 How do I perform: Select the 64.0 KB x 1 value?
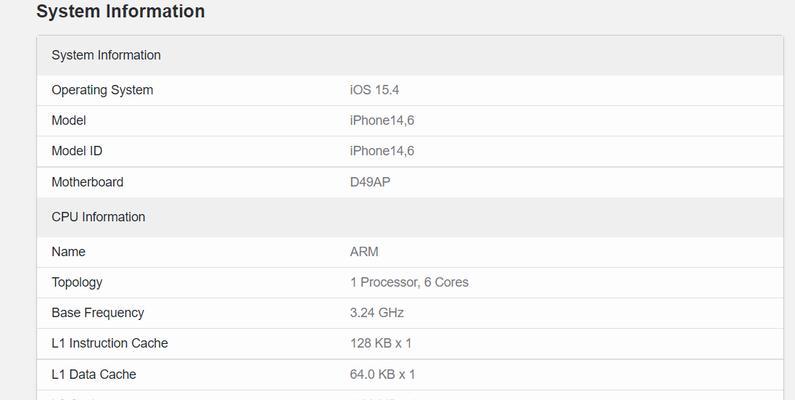click(382, 375)
